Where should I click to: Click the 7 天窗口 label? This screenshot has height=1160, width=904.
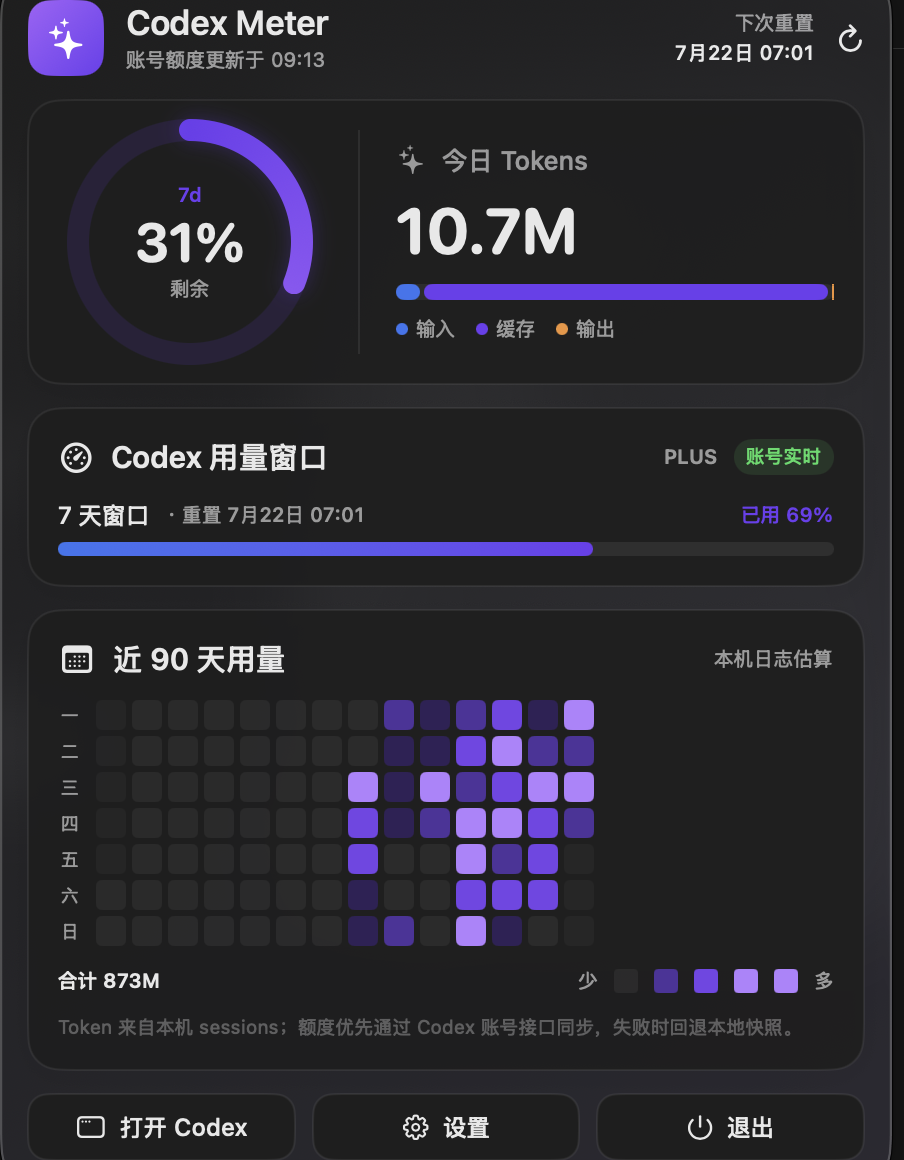(x=104, y=515)
